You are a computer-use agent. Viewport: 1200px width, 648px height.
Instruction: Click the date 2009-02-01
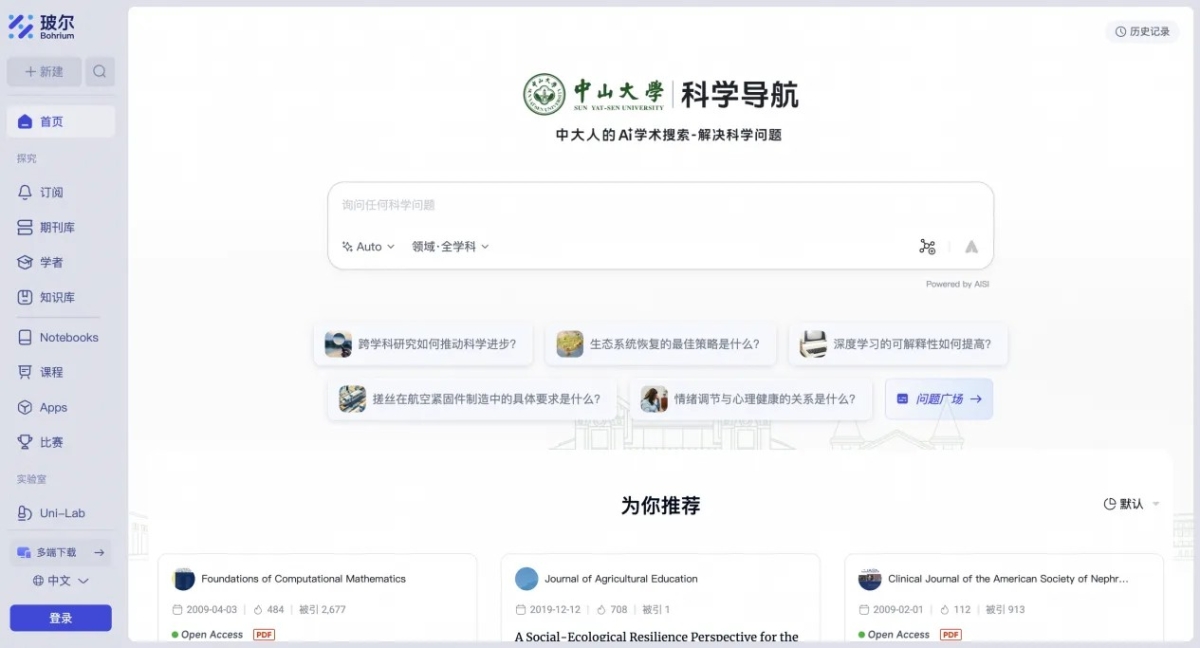pos(897,609)
